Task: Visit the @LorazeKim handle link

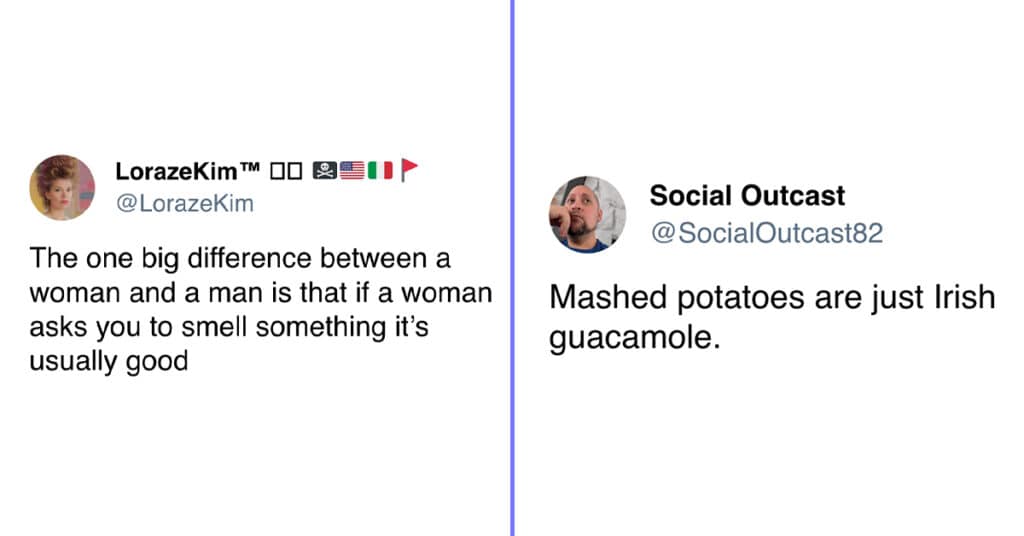Action: 185,203
